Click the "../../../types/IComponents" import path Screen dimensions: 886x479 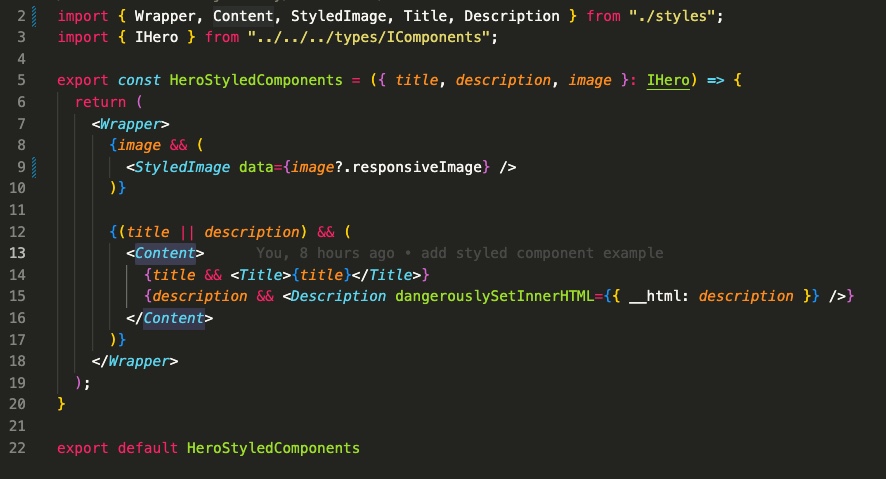(369, 37)
